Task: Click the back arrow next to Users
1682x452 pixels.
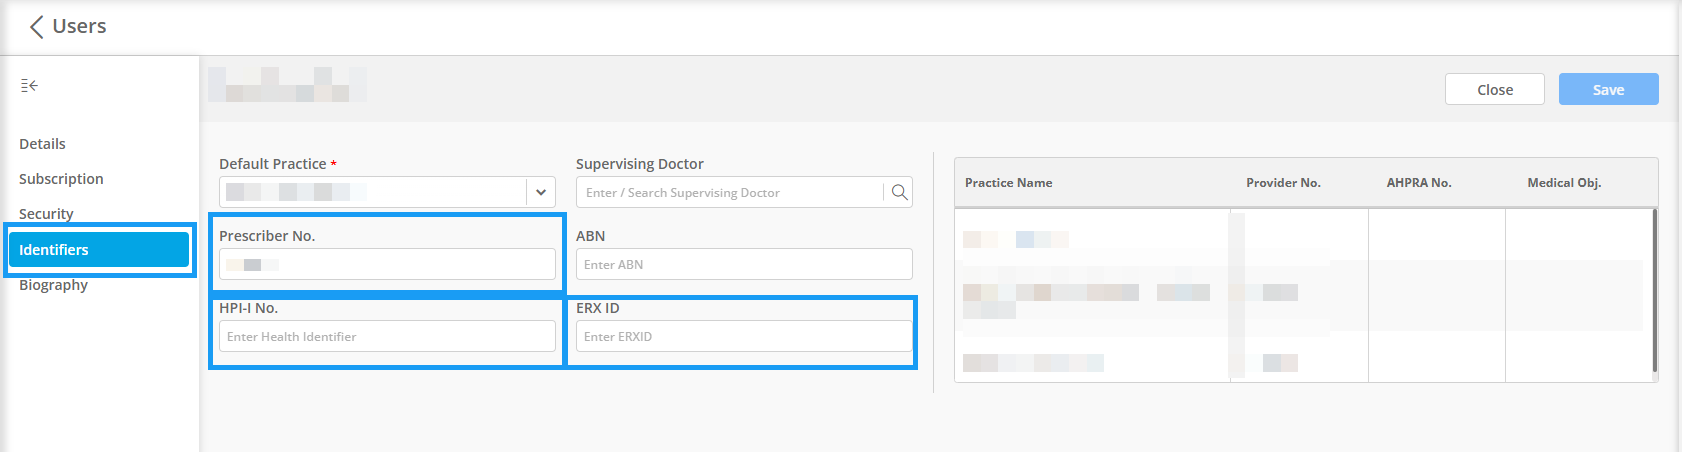Action: pos(36,27)
